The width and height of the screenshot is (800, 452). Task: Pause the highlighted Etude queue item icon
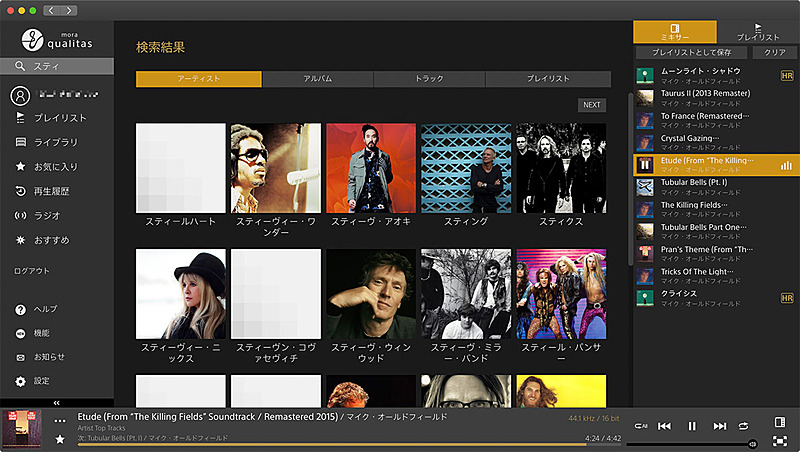(645, 165)
